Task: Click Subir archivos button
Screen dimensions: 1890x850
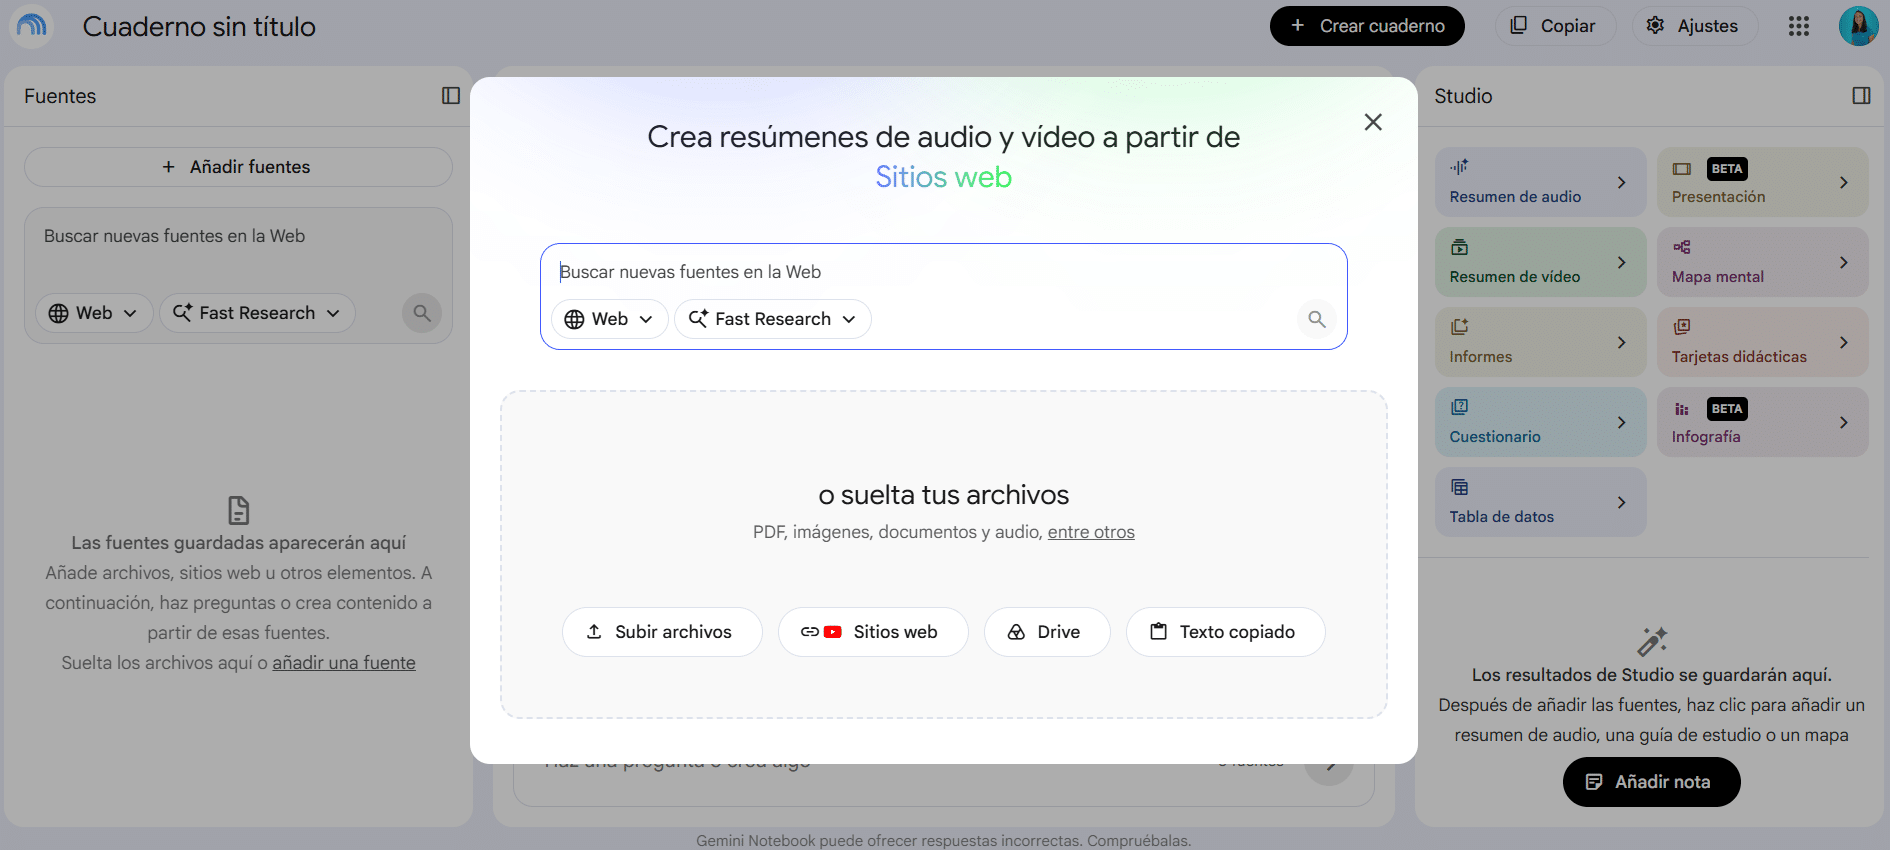Action: click(662, 632)
